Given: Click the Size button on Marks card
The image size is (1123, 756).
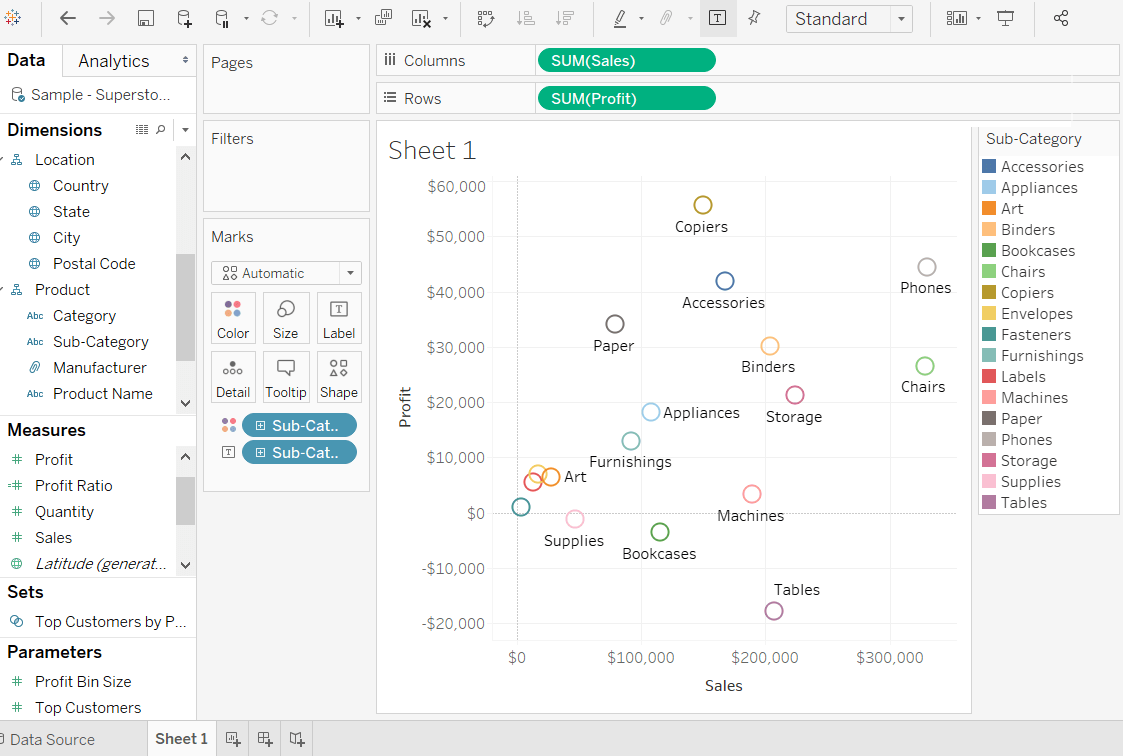Looking at the screenshot, I should click(x=285, y=319).
